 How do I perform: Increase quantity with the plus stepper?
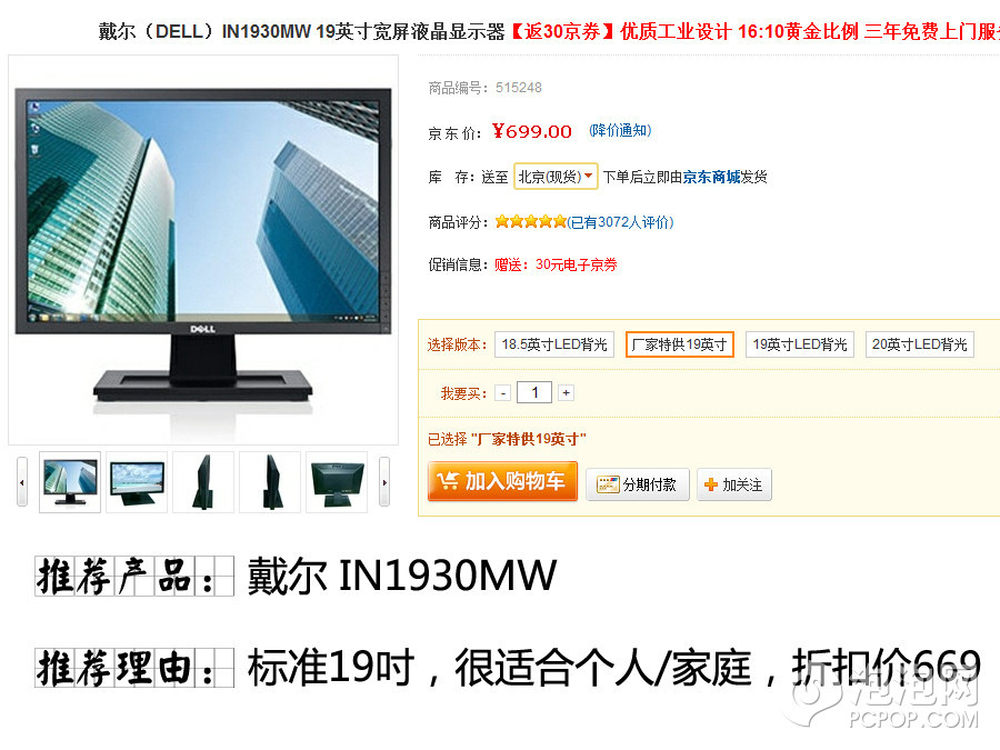coord(566,393)
